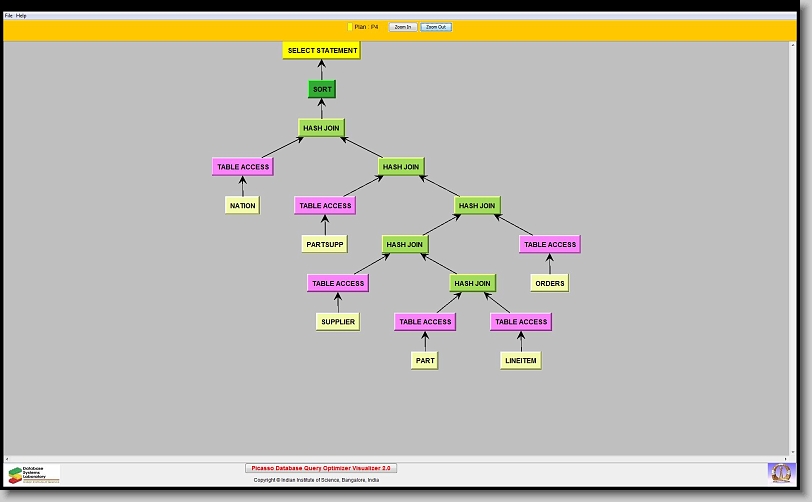812x502 pixels.
Task: Select the NATION table node
Action: [x=243, y=206]
